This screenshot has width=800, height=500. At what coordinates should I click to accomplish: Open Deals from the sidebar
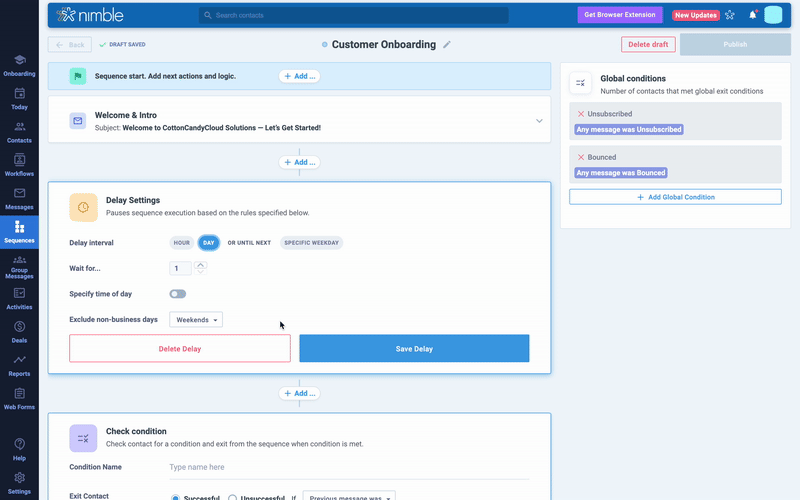click(19, 331)
